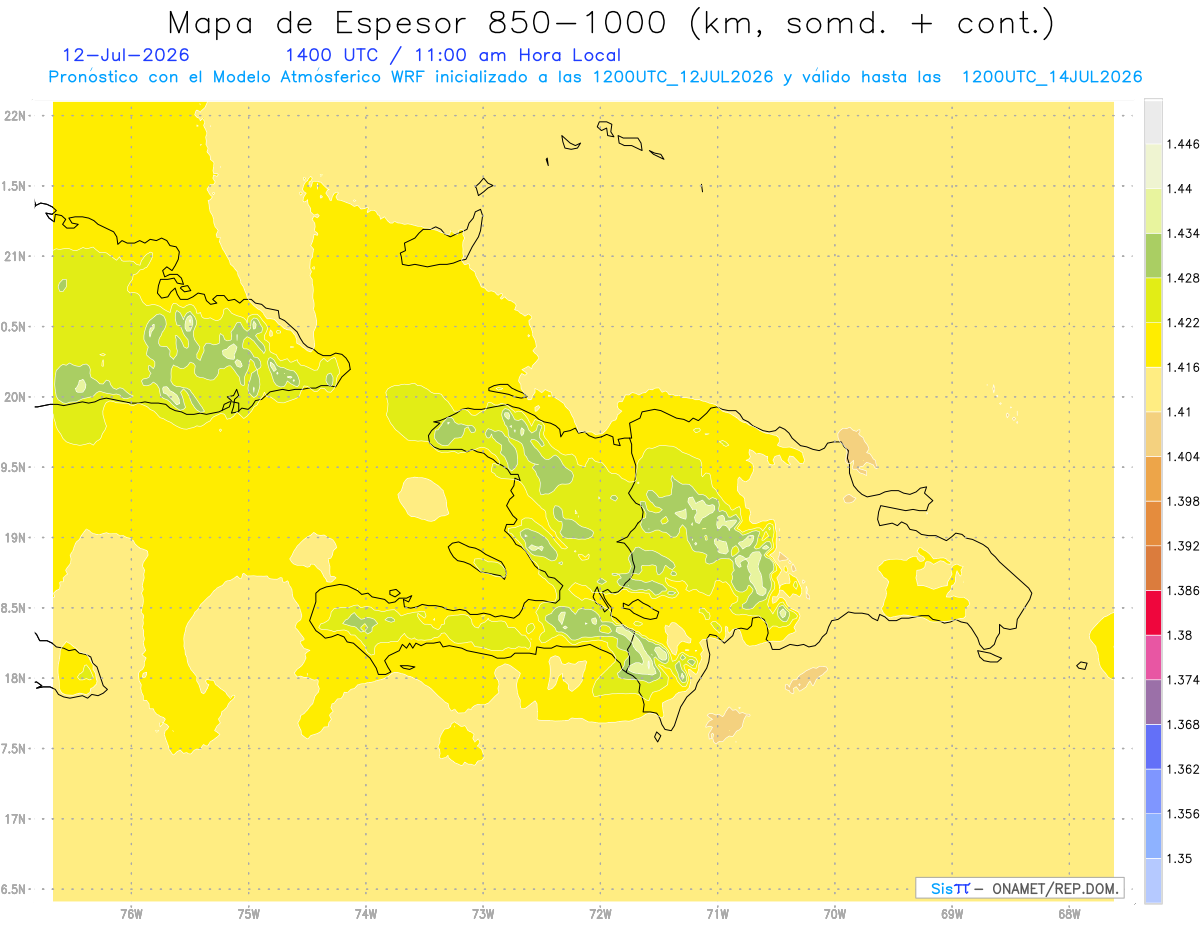Image resolution: width=1200 pixels, height=927 pixels.
Task: Click the Sisπ logo text
Action: 950,888
